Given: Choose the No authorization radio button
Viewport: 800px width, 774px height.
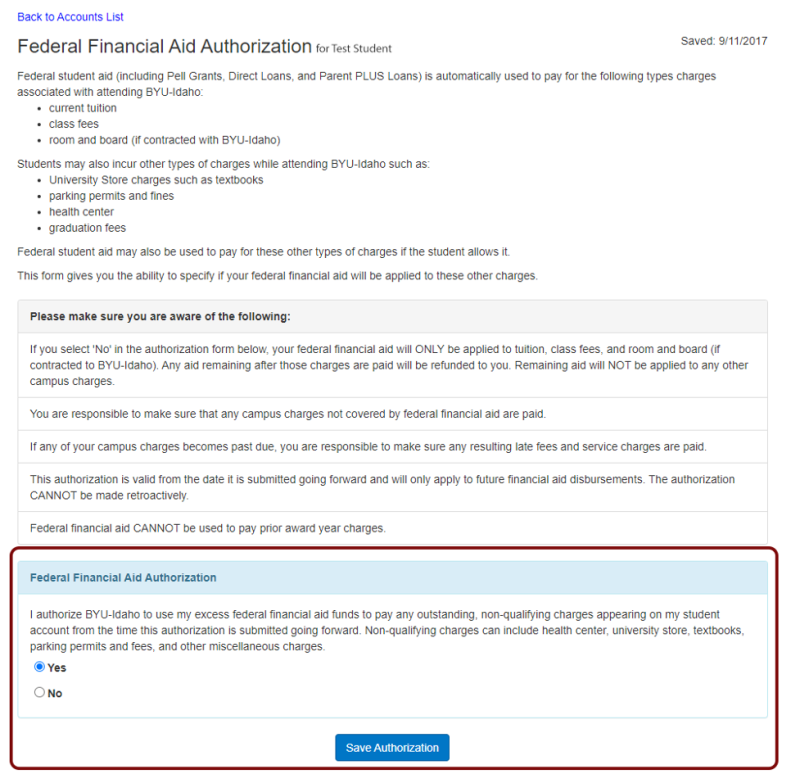Looking at the screenshot, I should (40, 692).
